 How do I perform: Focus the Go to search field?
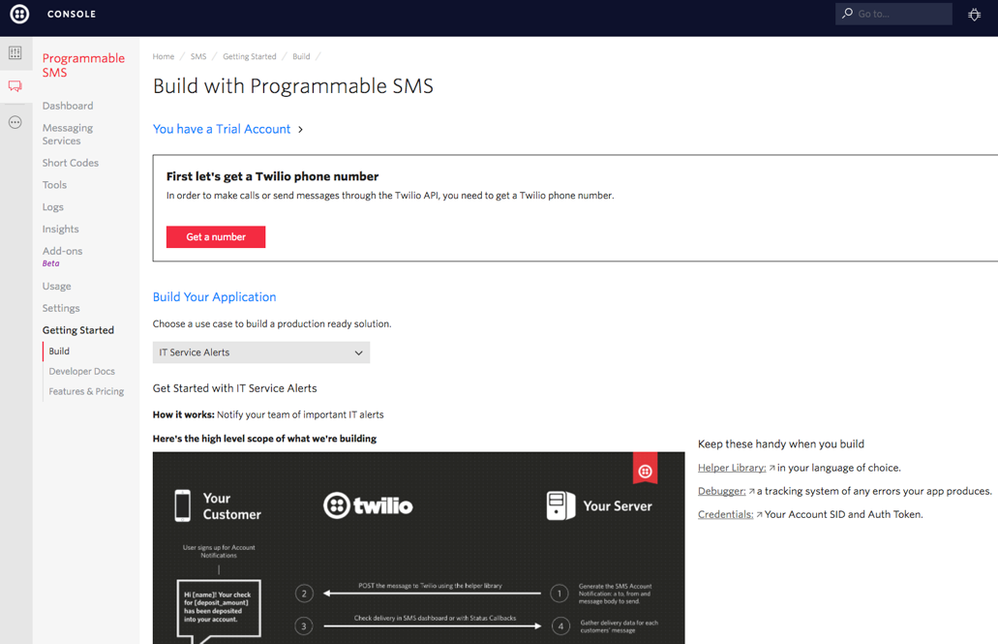(x=894, y=13)
